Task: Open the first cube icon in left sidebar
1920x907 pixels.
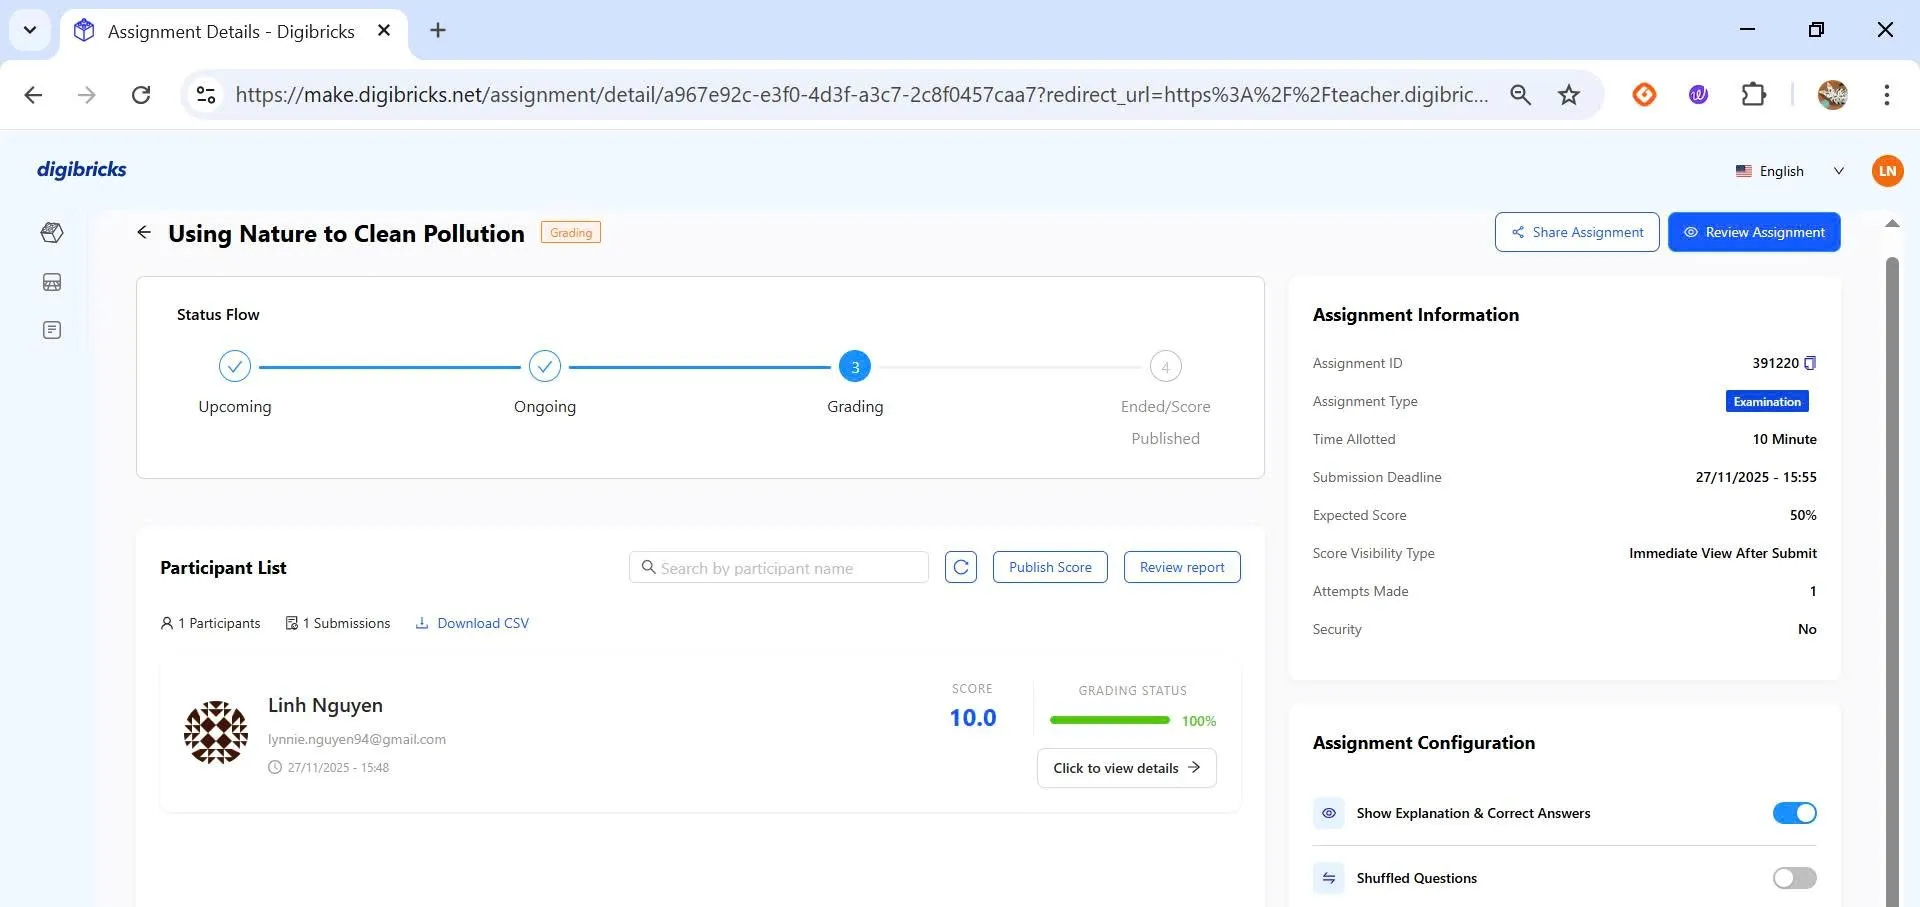Action: (52, 233)
